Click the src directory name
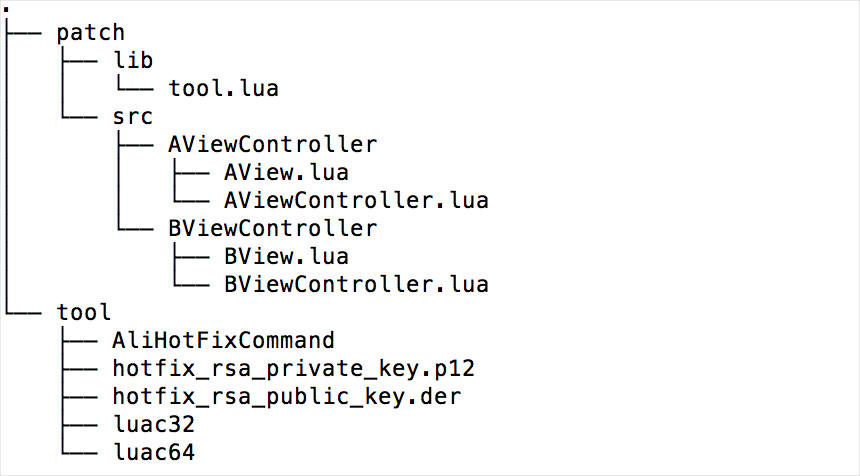The height and width of the screenshot is (476, 860). (x=132, y=117)
